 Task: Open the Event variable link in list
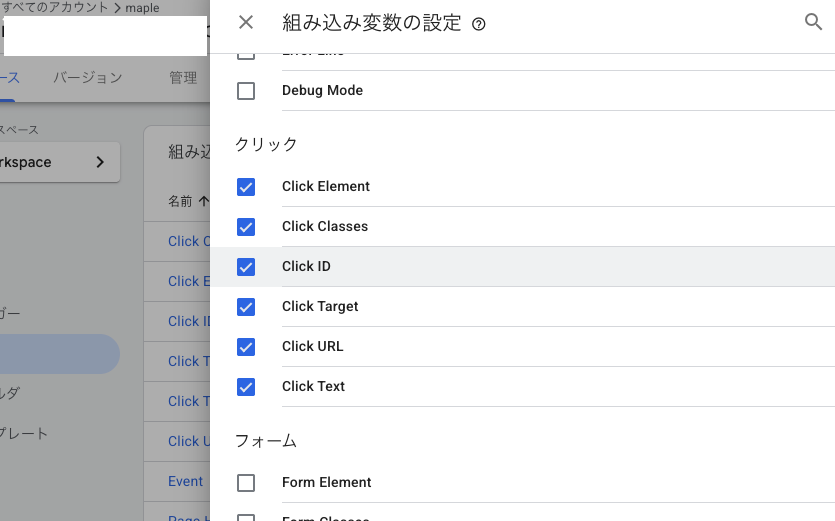[x=185, y=481]
